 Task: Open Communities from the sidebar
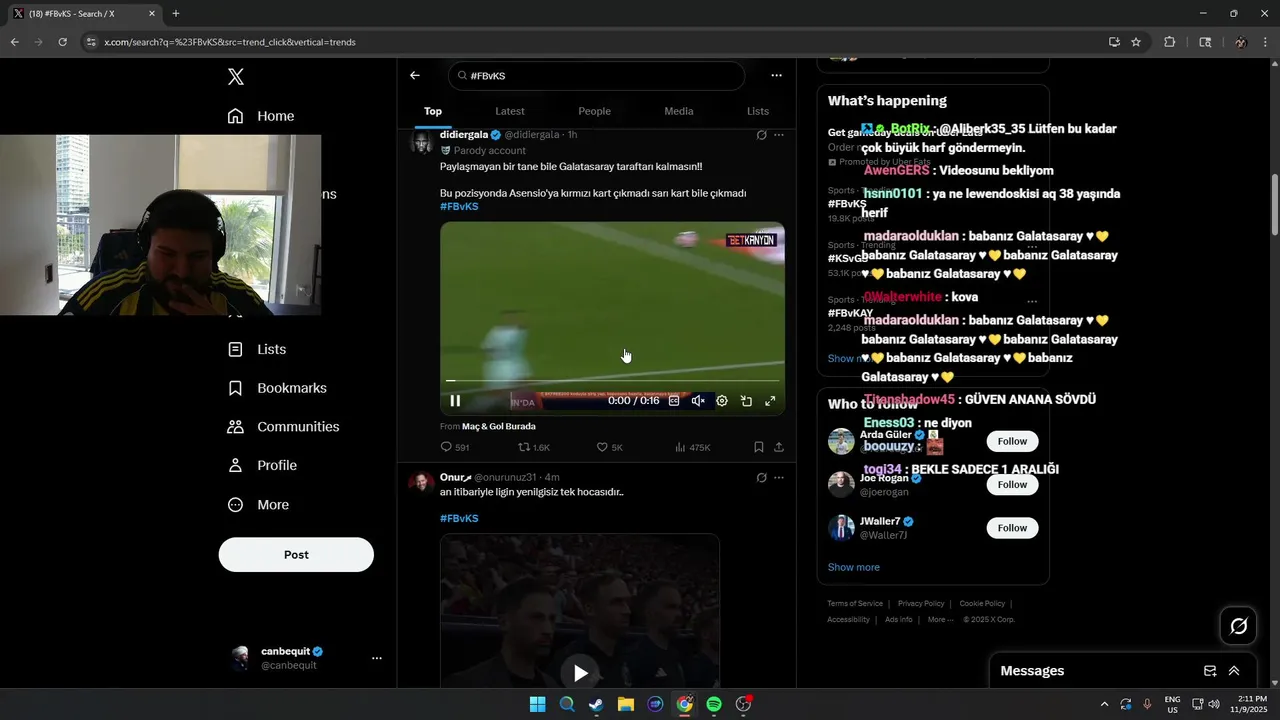[x=283, y=427]
